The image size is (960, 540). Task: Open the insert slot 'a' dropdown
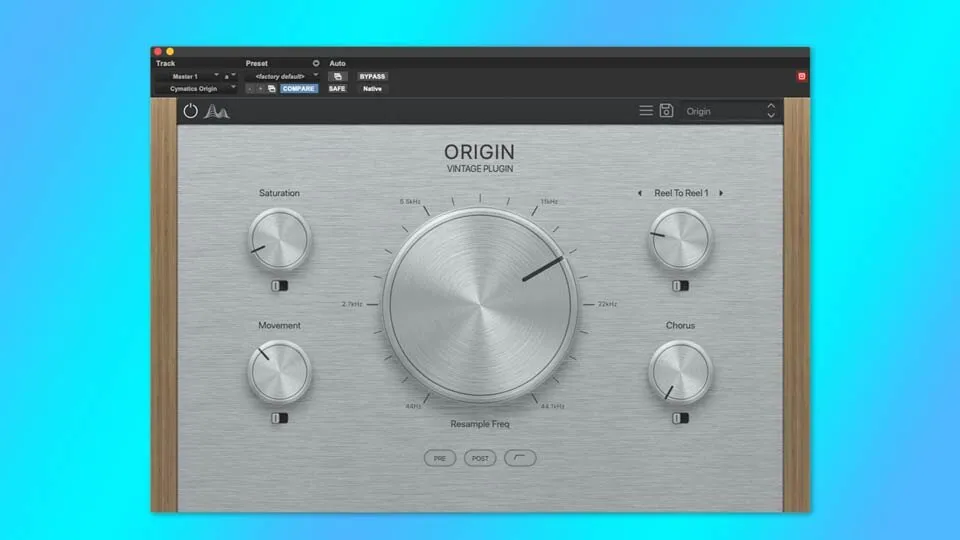pos(230,77)
